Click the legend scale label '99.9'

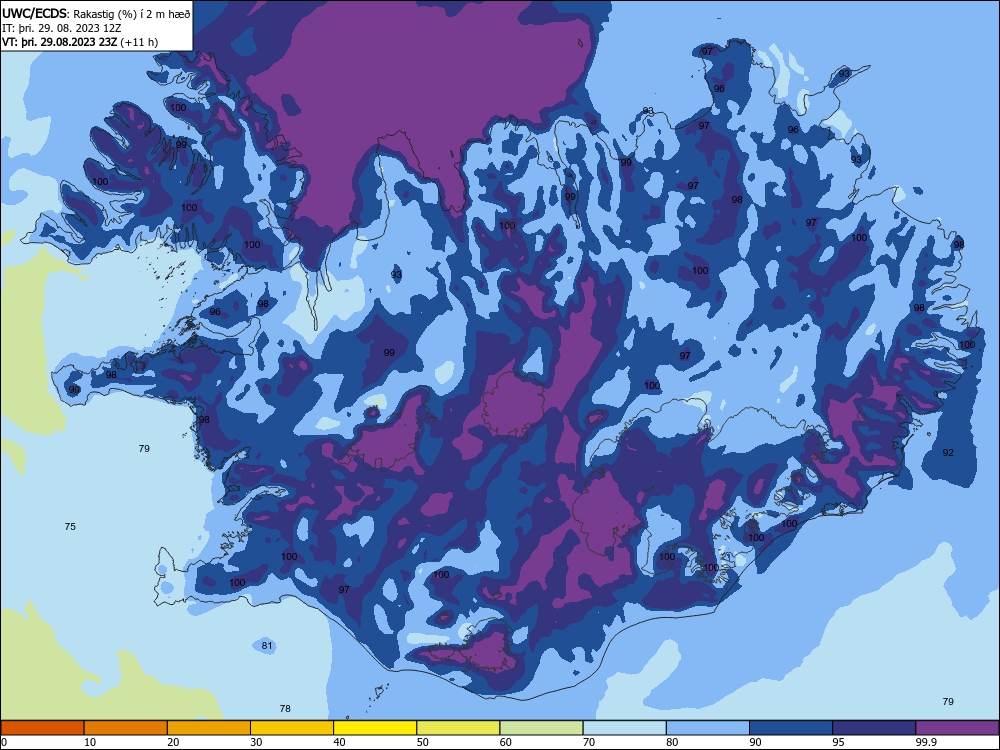[926, 742]
